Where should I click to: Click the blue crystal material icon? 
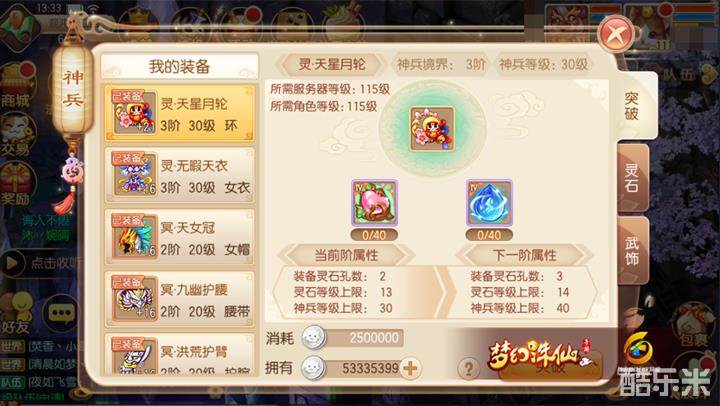[489, 203]
